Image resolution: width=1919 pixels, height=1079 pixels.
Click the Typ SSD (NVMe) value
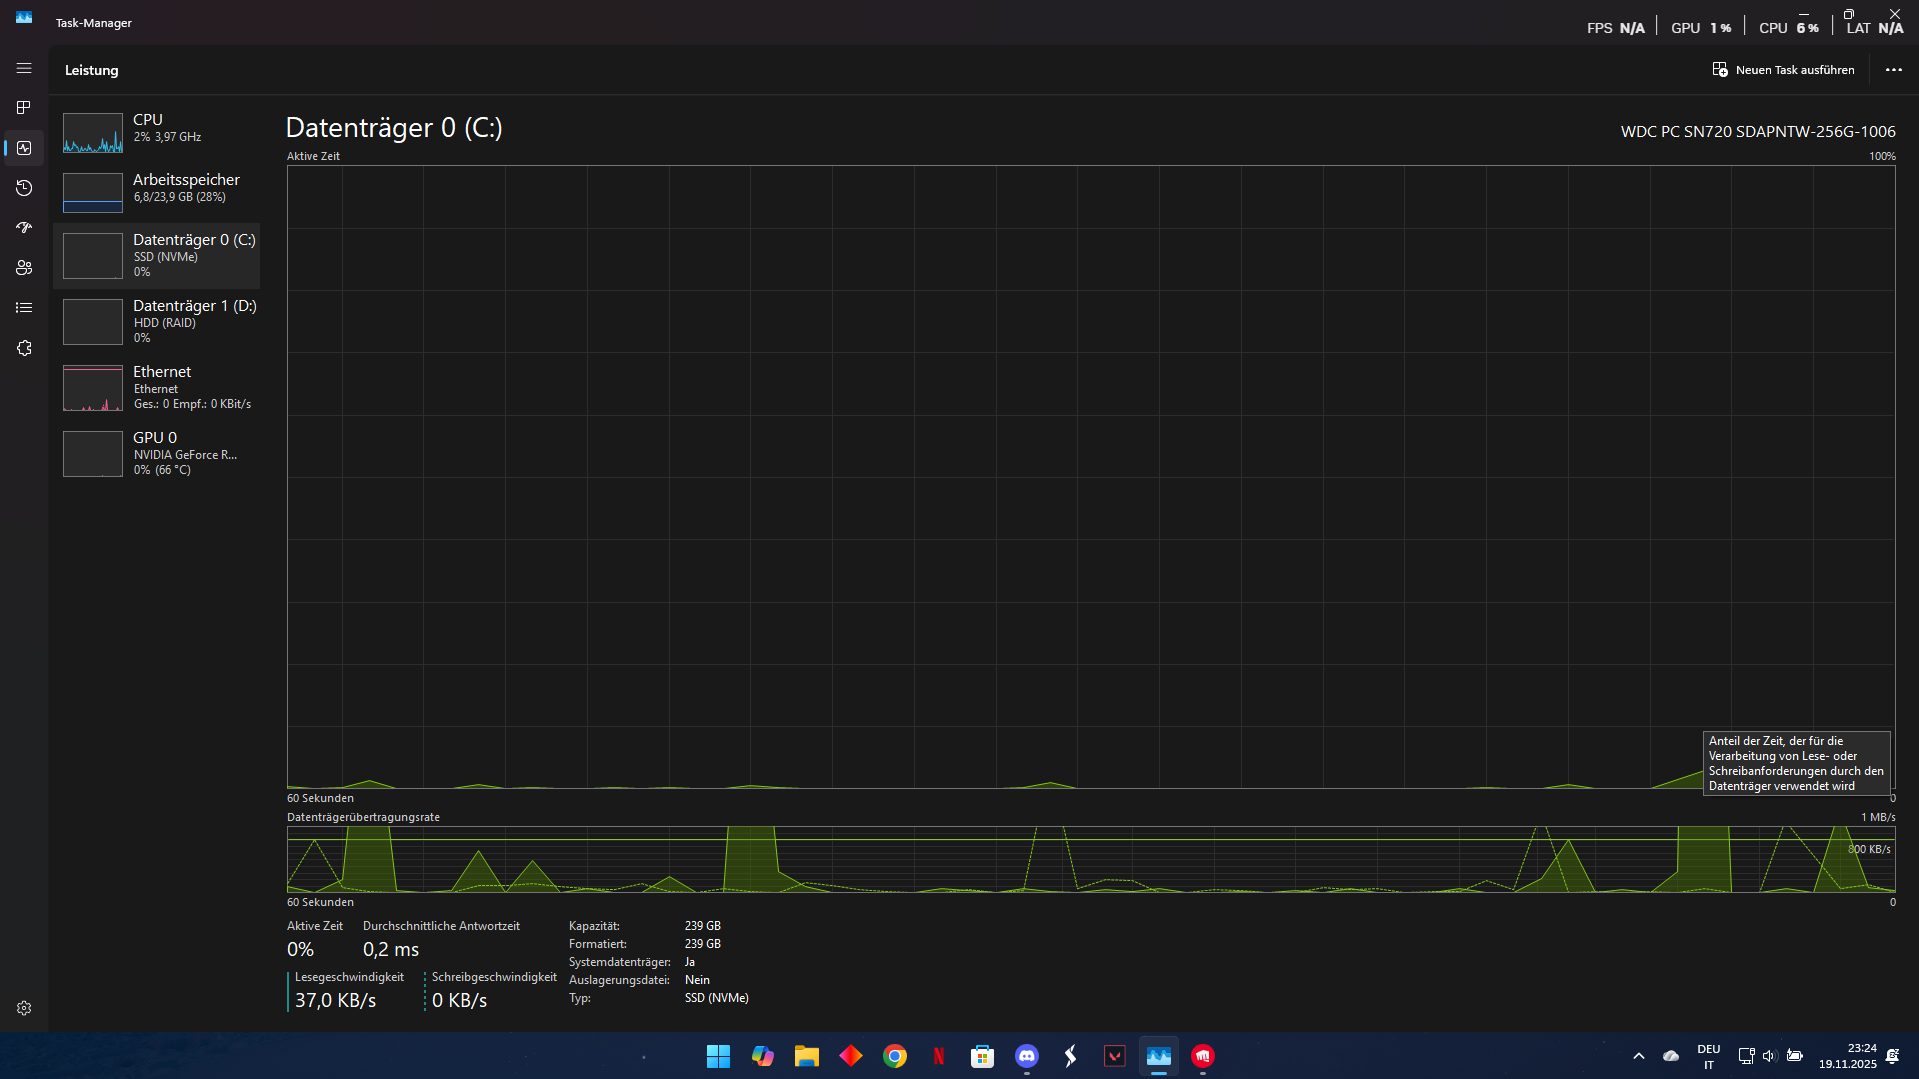click(716, 998)
